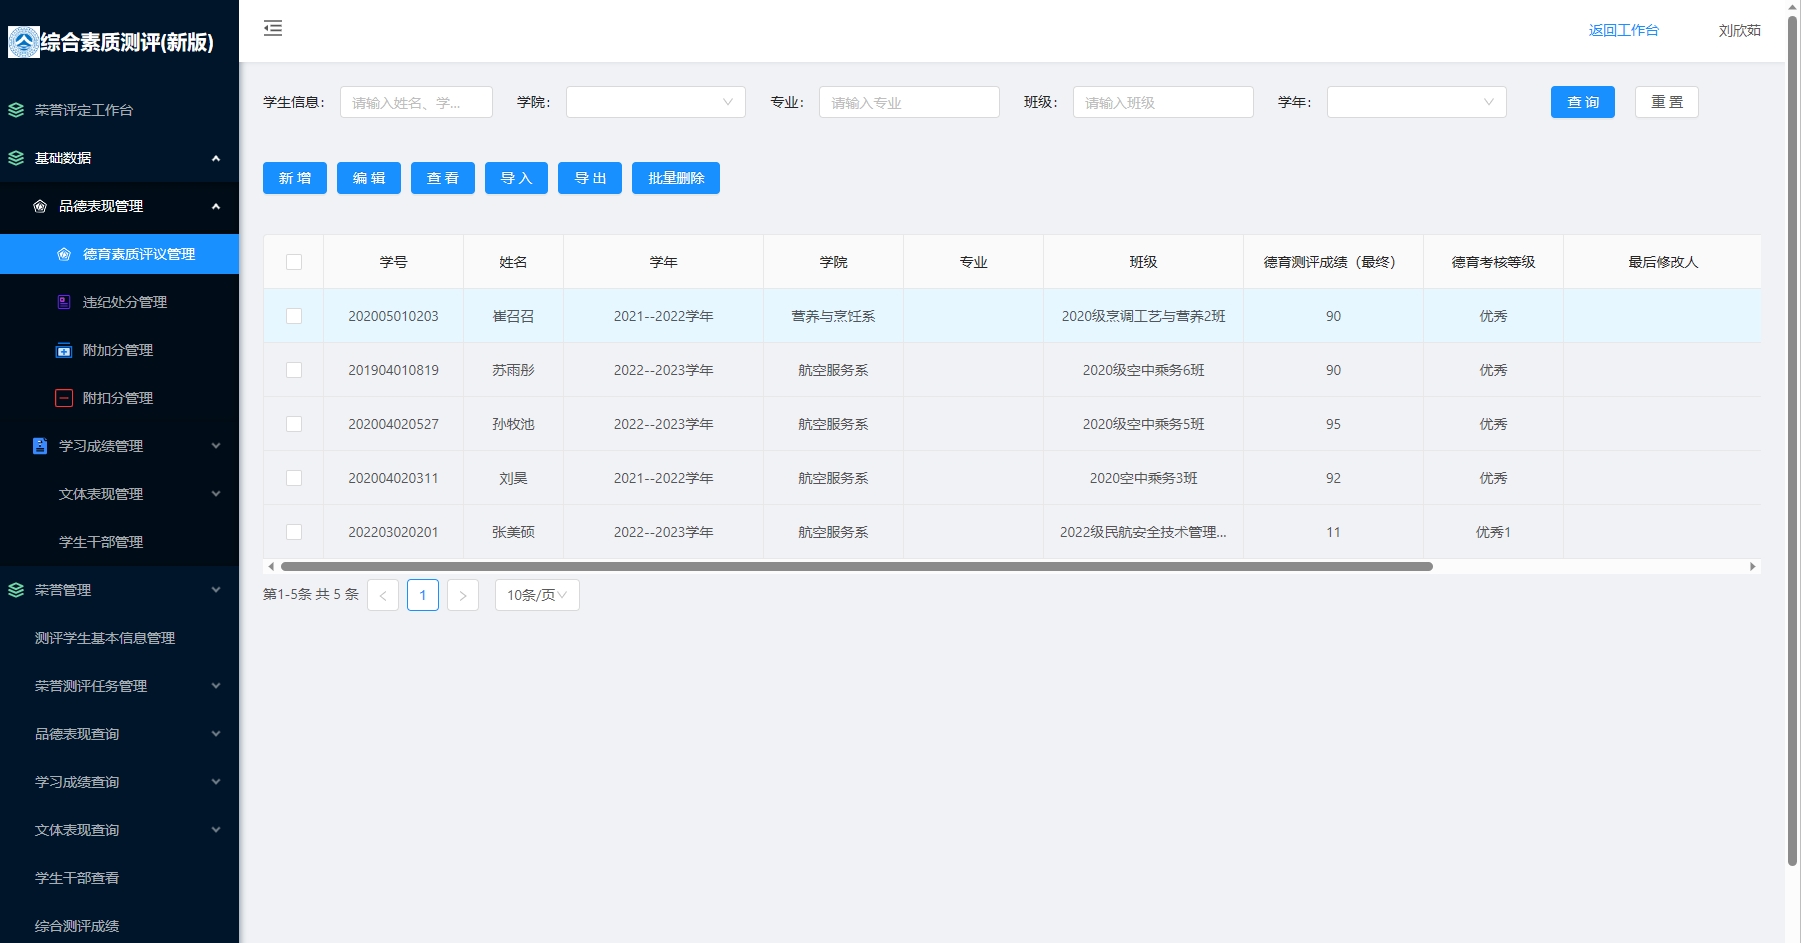
Task: Click the 编辑 button
Action: click(x=369, y=178)
